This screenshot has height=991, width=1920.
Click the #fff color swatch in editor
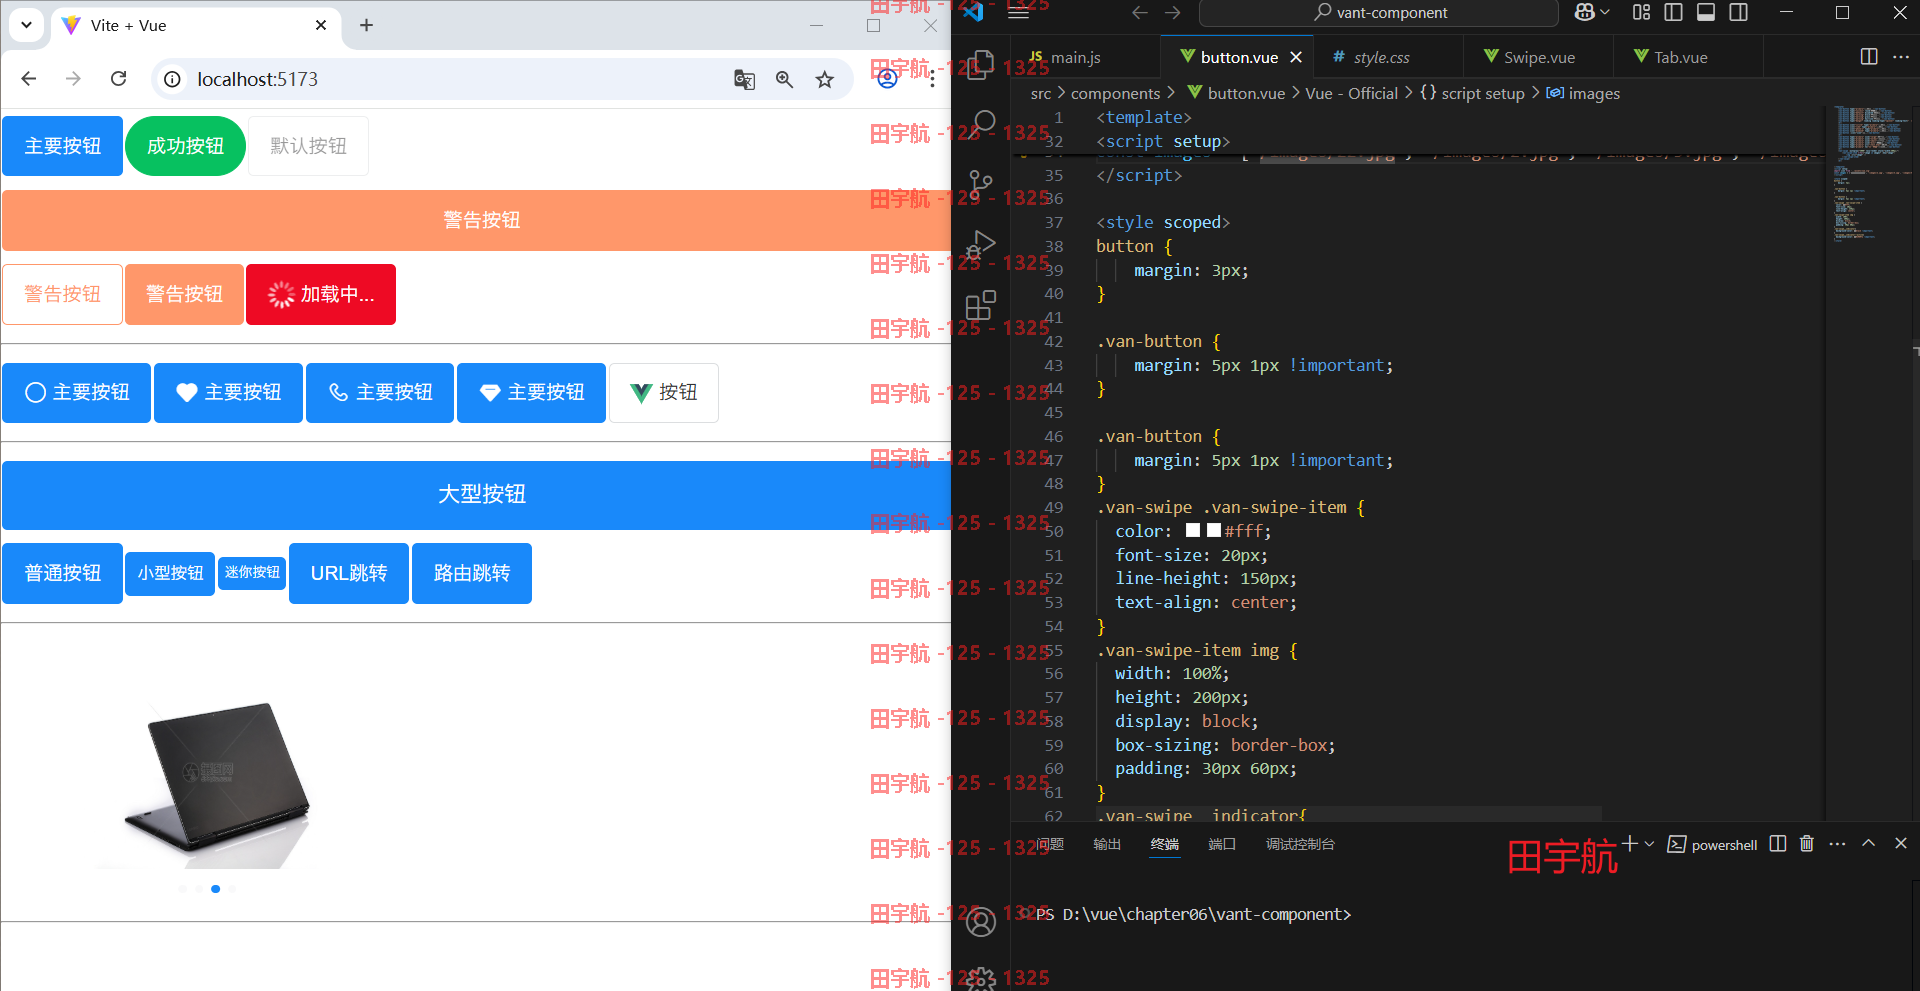[x=1213, y=531]
